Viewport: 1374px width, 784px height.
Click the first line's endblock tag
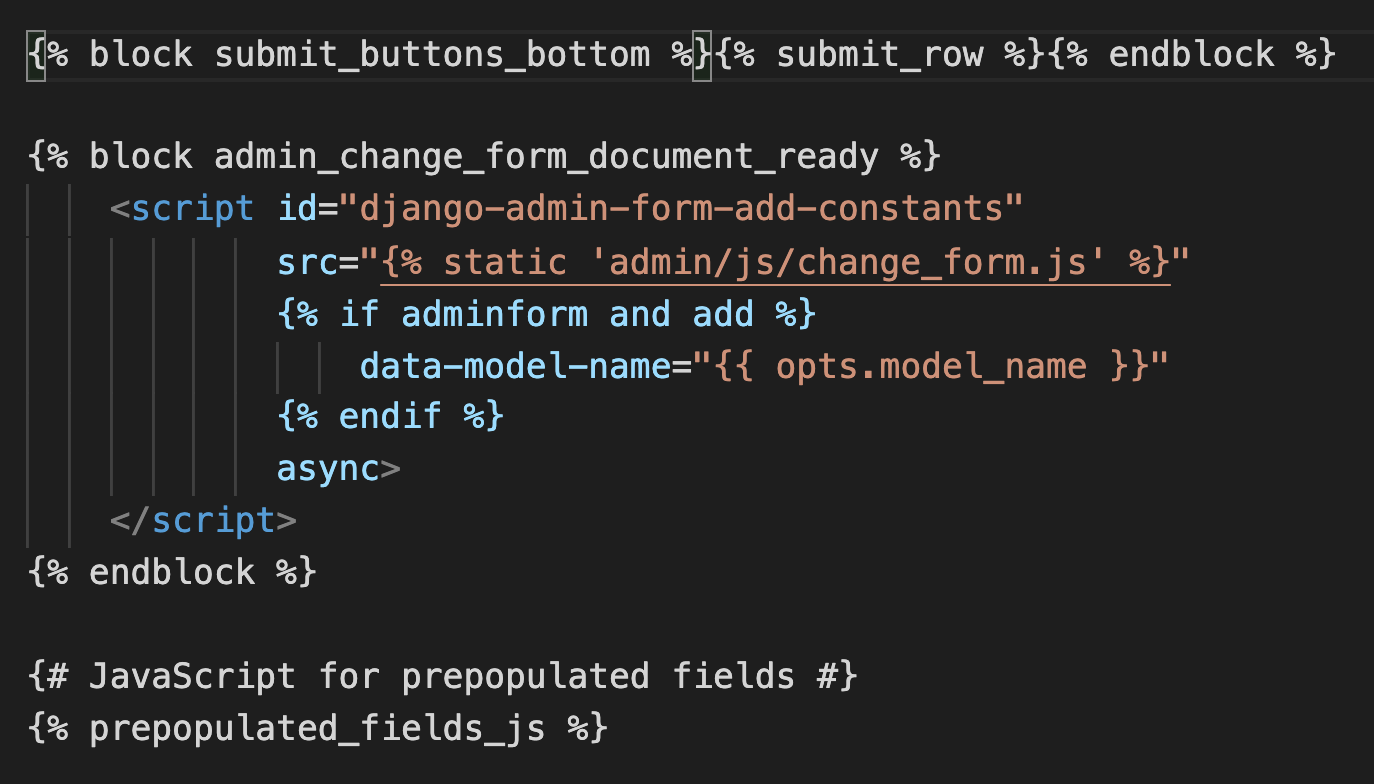(1192, 54)
